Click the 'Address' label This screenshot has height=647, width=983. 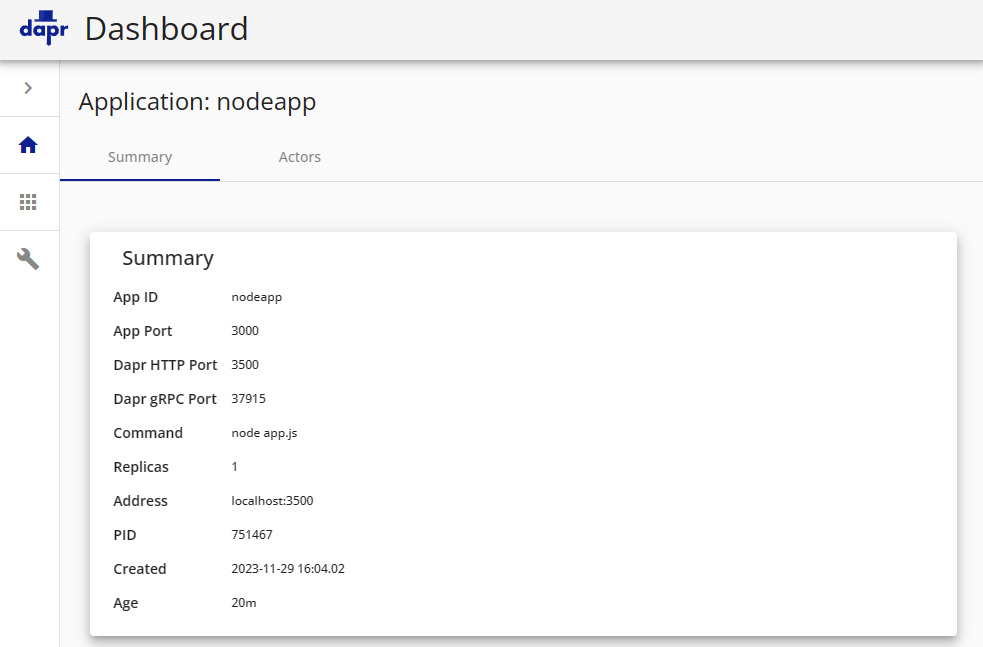(140, 500)
